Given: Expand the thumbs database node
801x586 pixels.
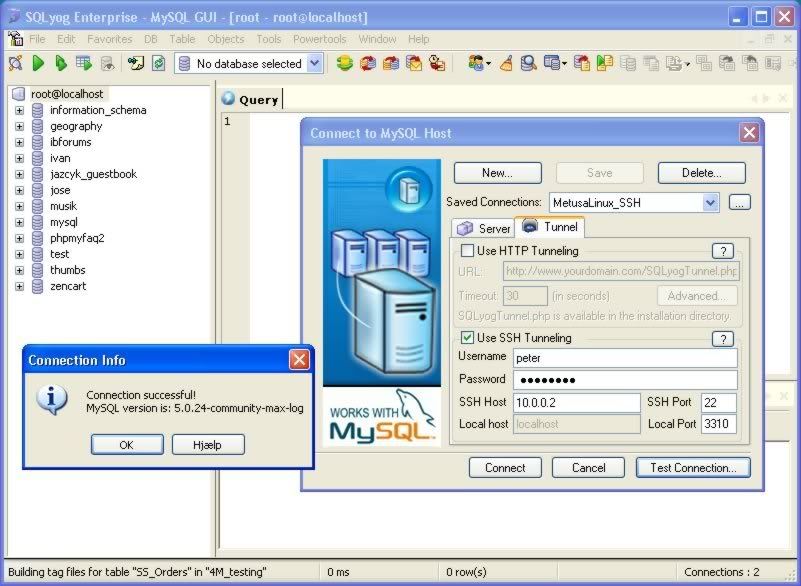Looking at the screenshot, I should pos(19,270).
